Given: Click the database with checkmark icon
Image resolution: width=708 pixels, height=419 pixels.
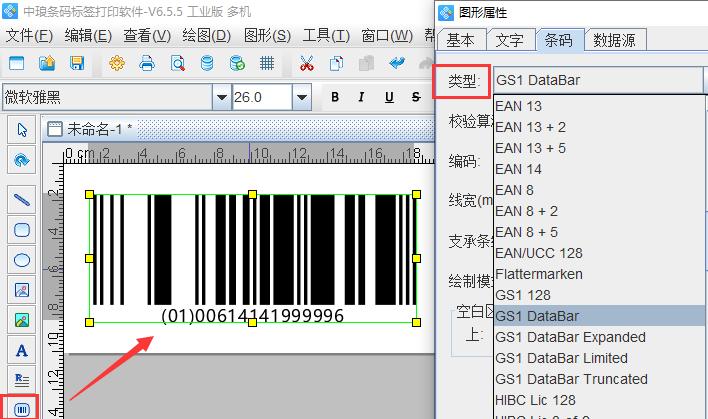Looking at the screenshot, I should 237,63.
